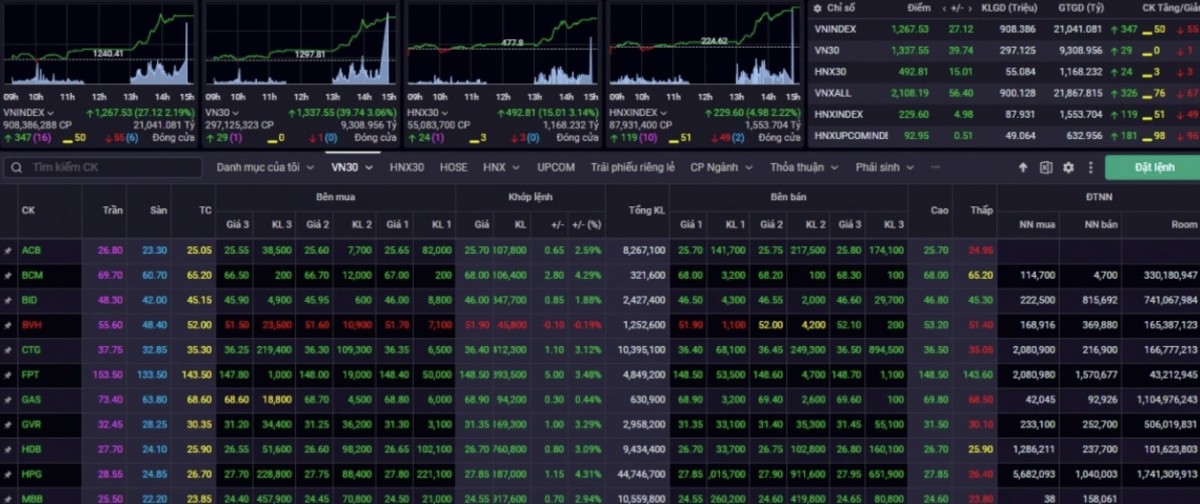Sort by the Cao column header
Screen dimensions: 1200x504
(939, 210)
